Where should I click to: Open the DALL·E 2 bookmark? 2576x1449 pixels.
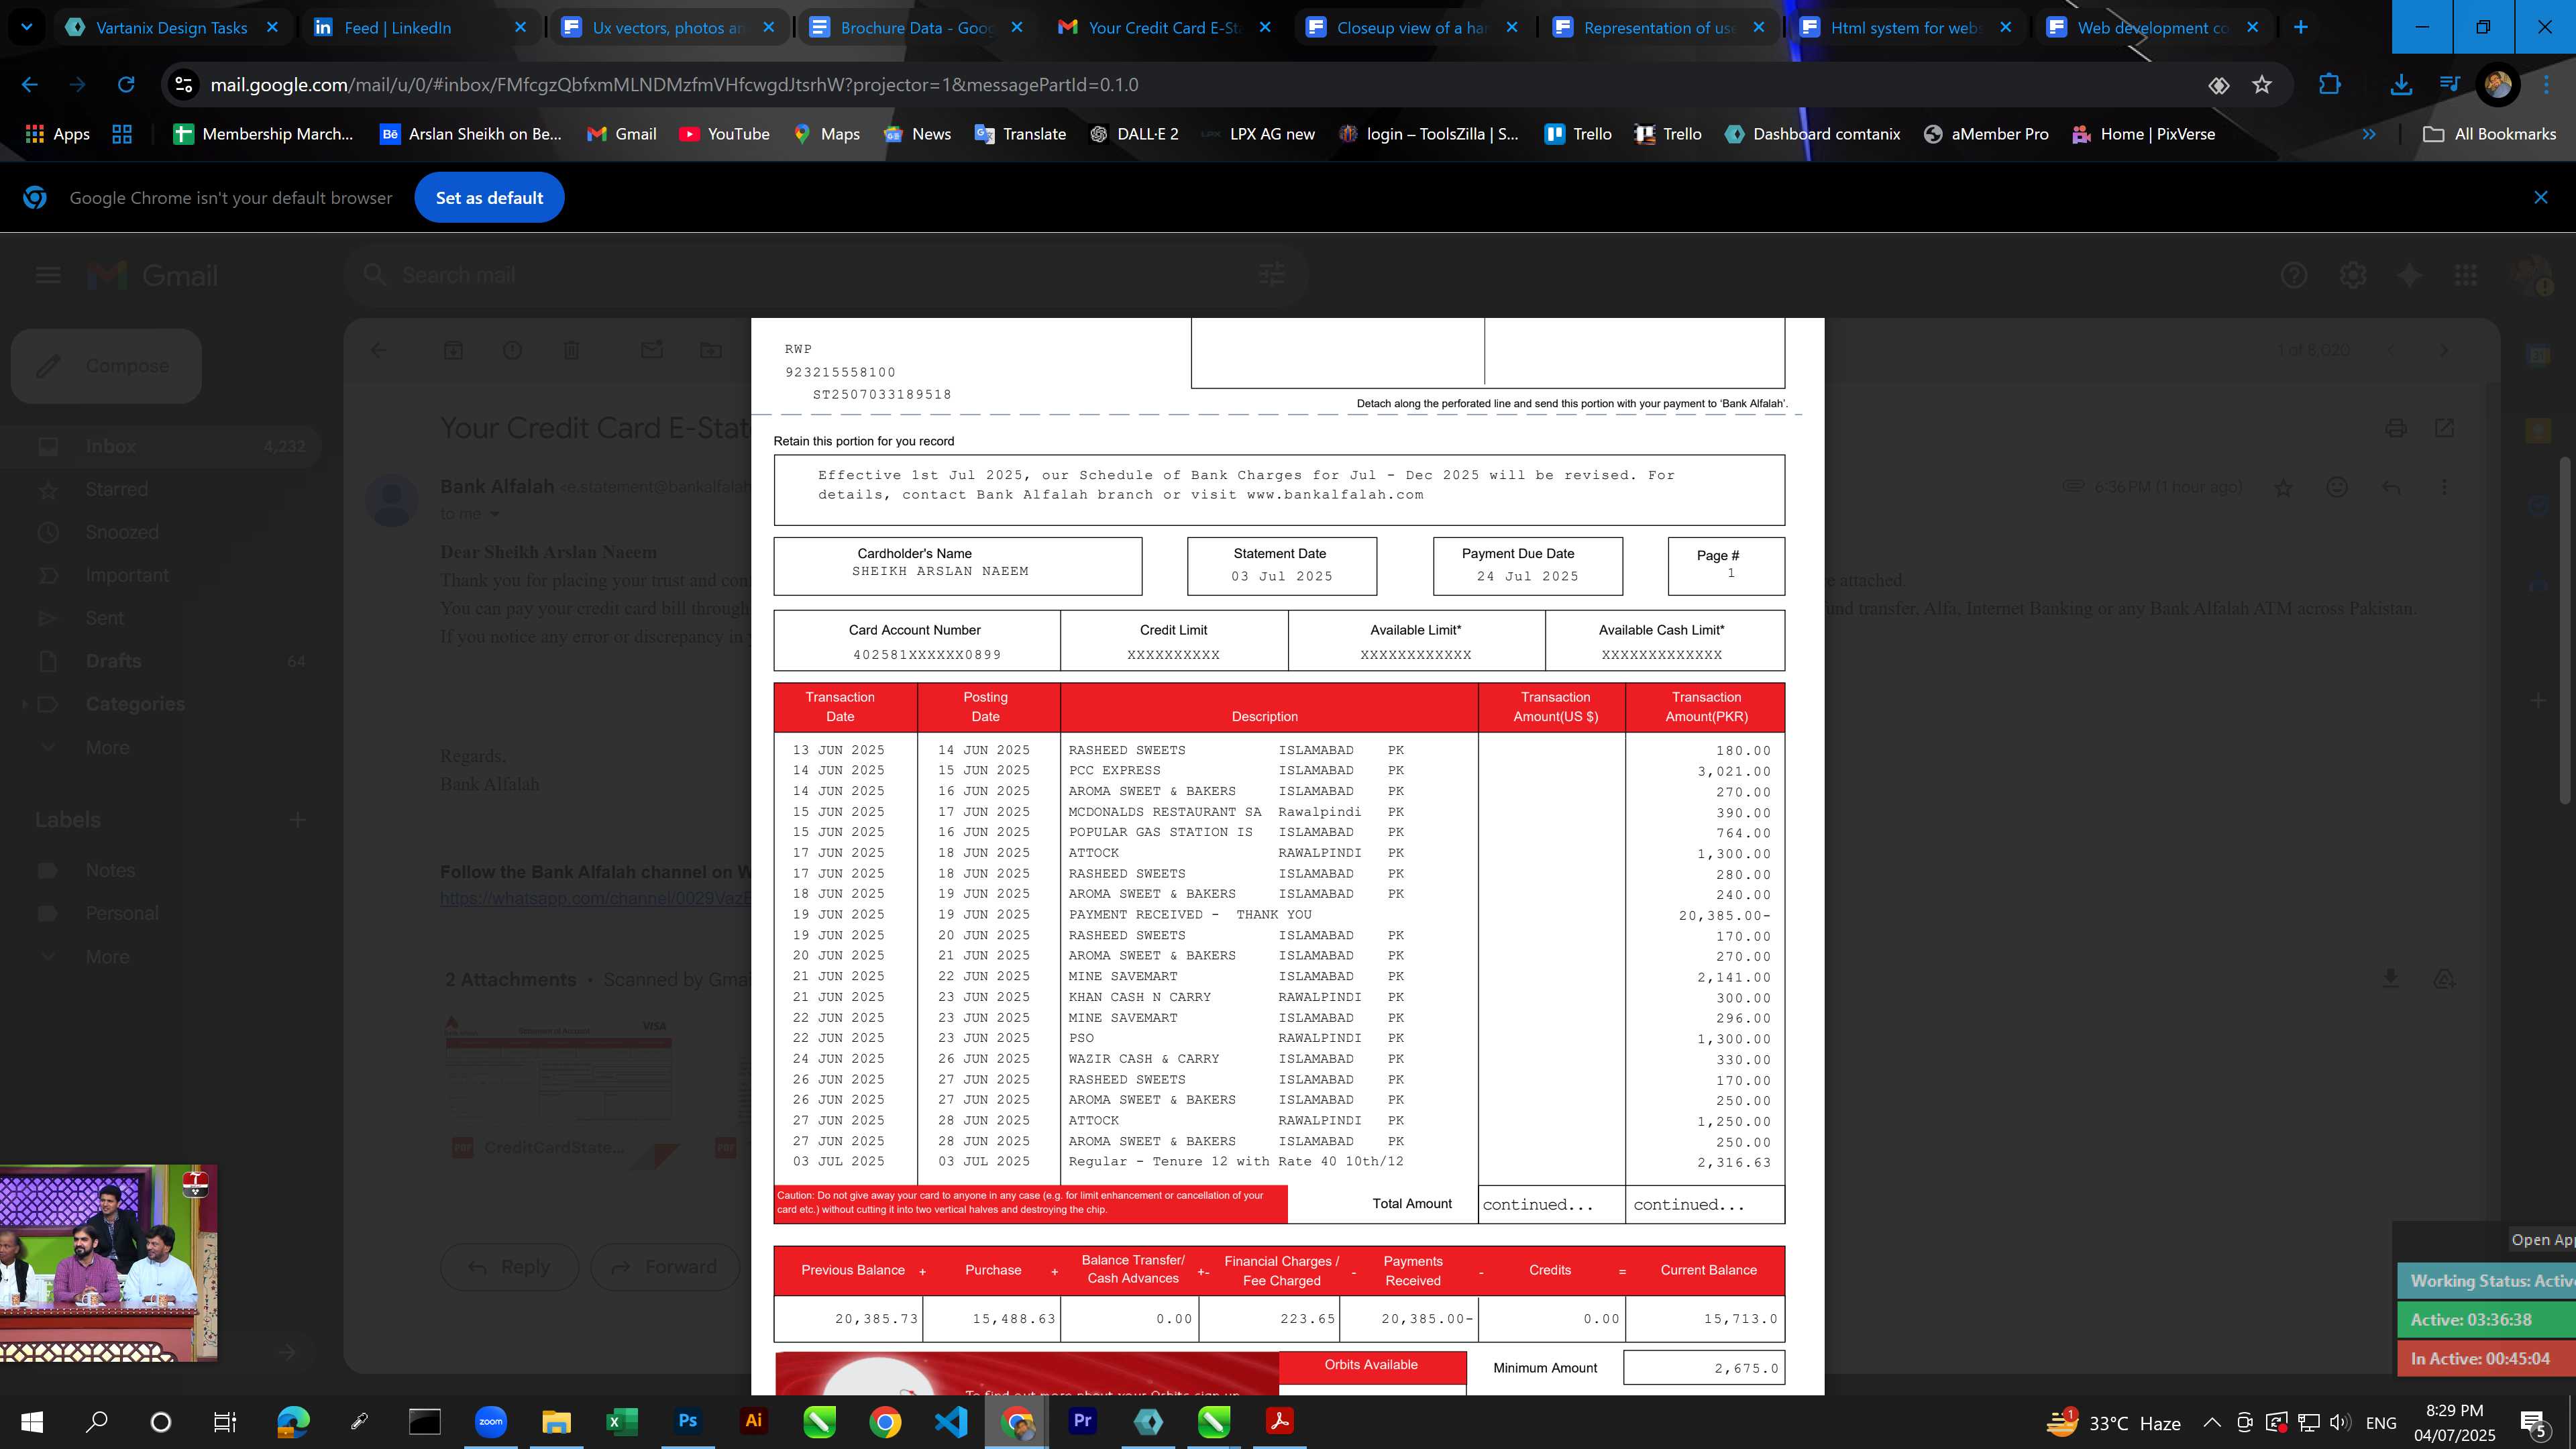coord(1133,134)
